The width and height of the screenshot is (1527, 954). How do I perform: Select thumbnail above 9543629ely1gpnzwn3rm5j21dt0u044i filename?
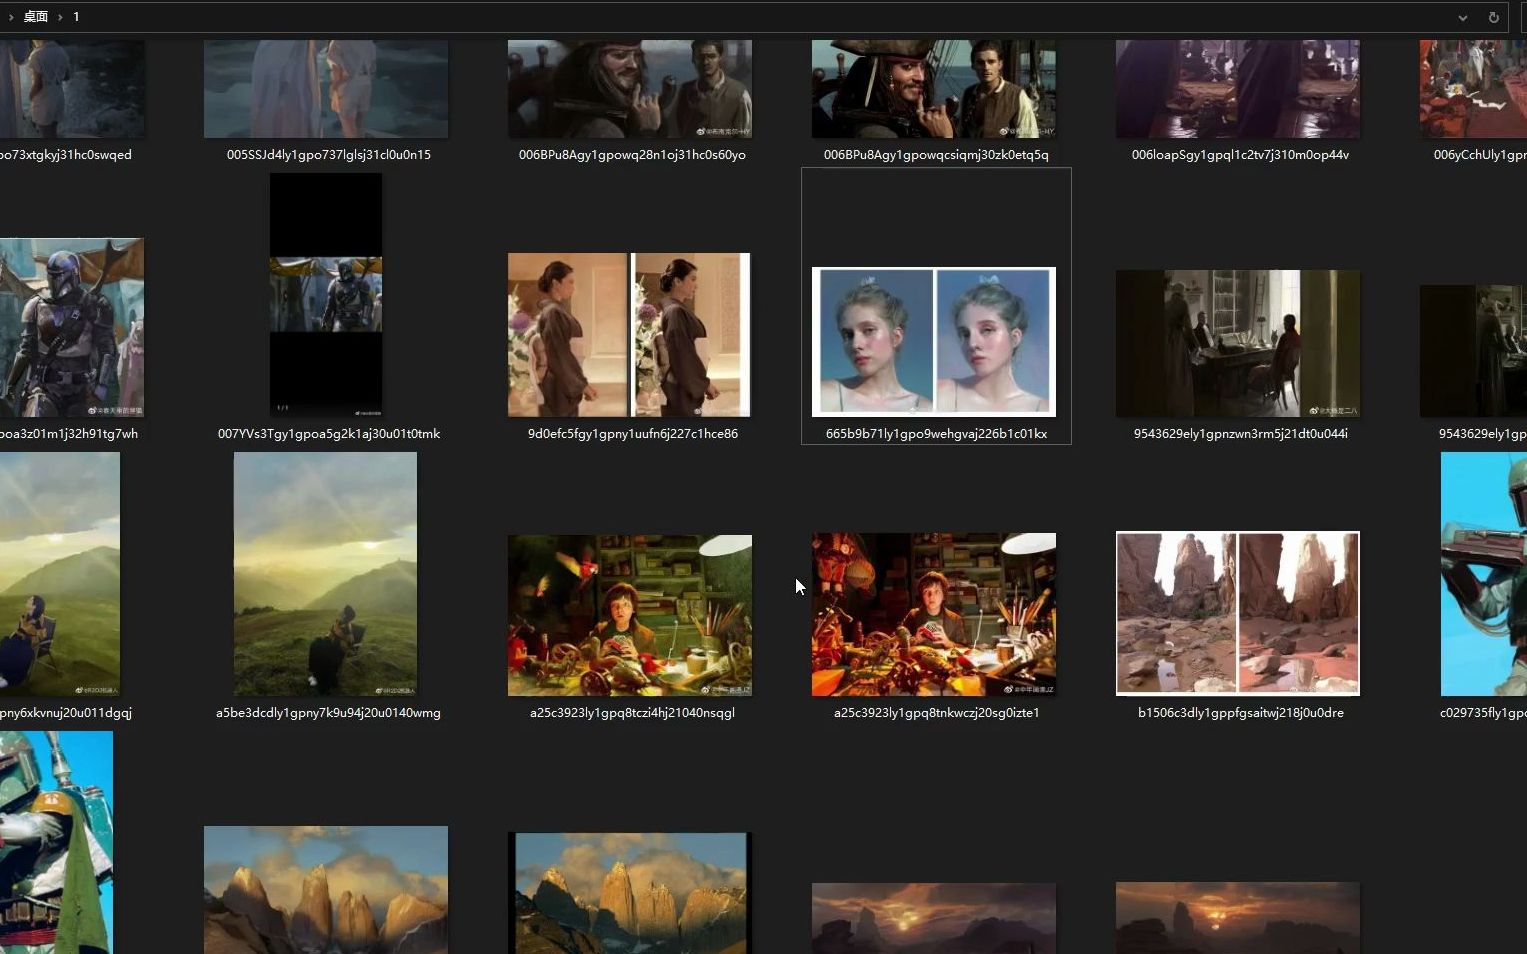(x=1238, y=343)
